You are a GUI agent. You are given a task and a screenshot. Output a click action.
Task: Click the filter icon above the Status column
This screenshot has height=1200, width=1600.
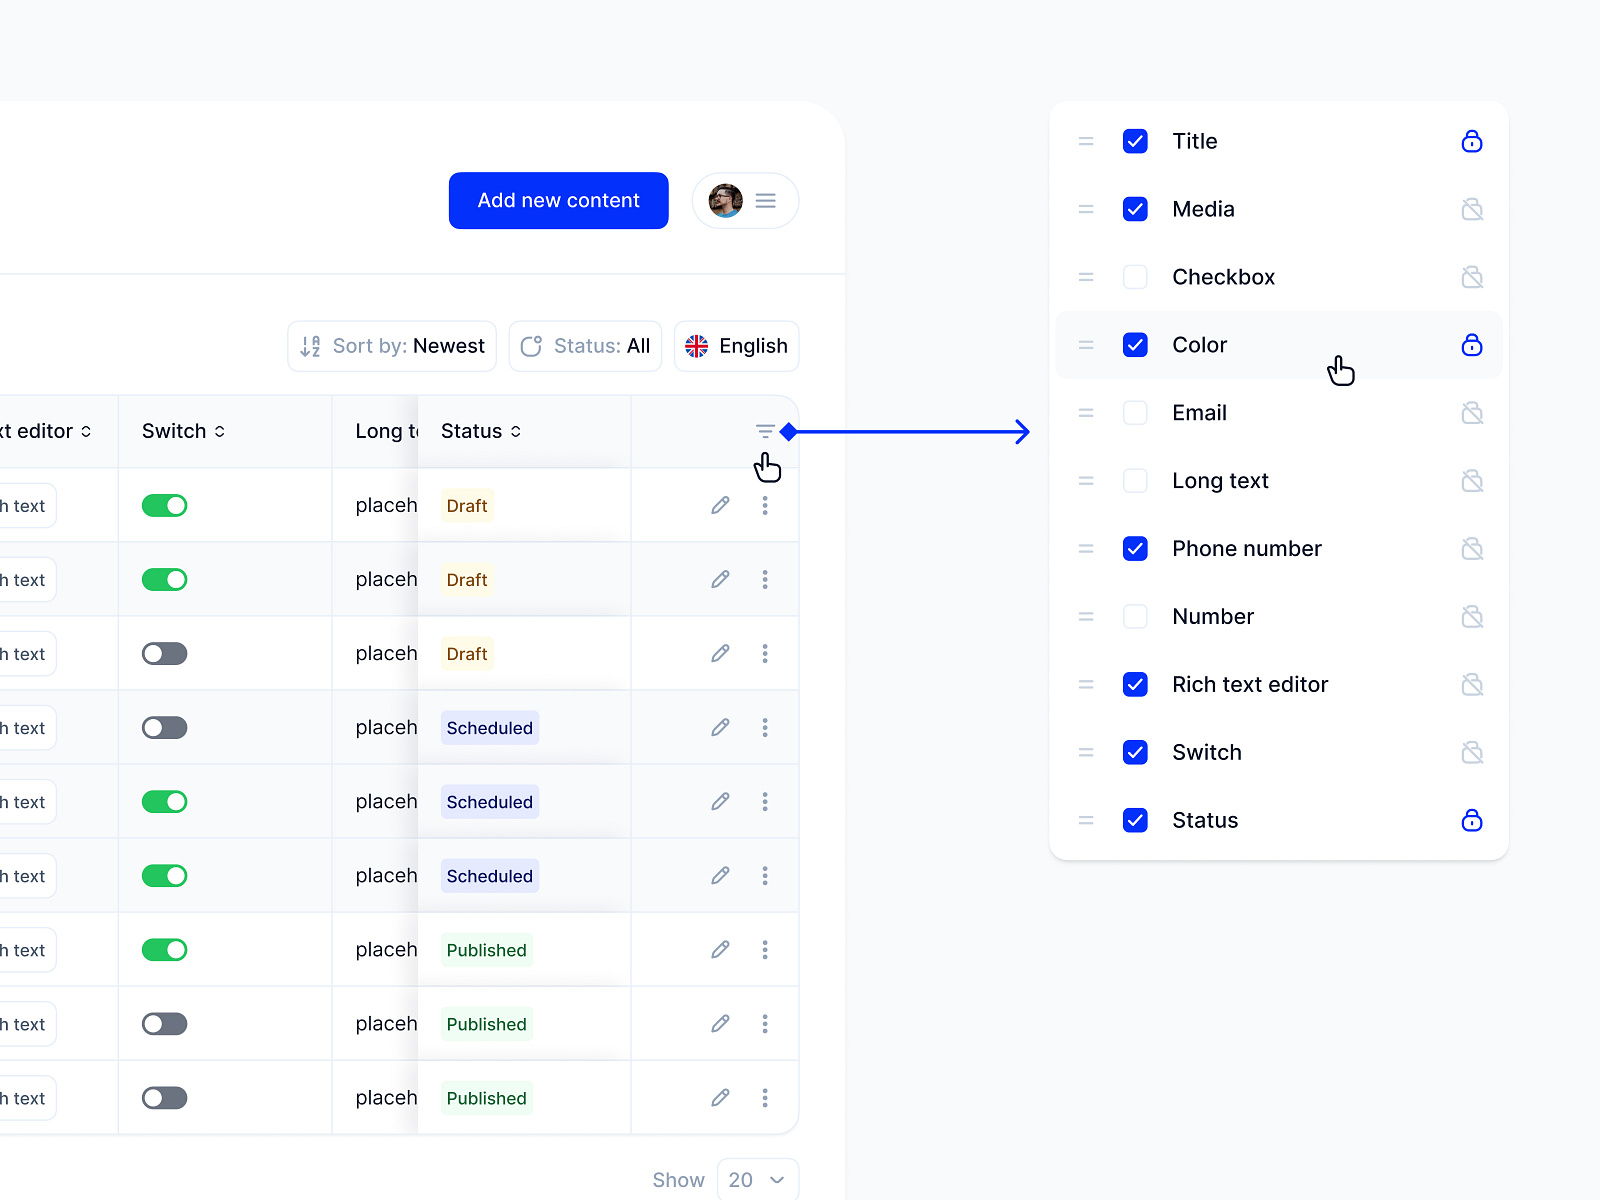pos(765,430)
